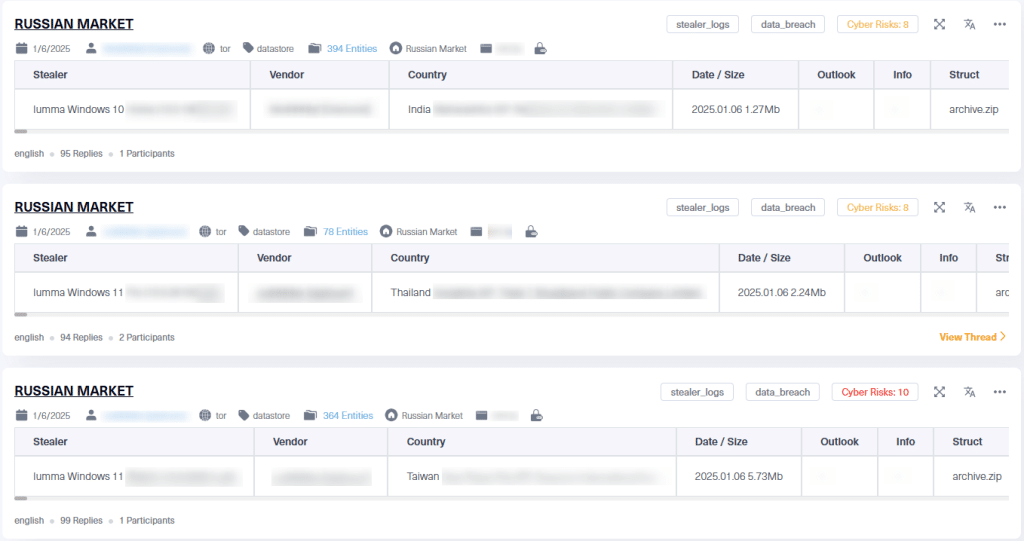
Task: Click Outlook column header in Thailand table
Action: pos(882,257)
